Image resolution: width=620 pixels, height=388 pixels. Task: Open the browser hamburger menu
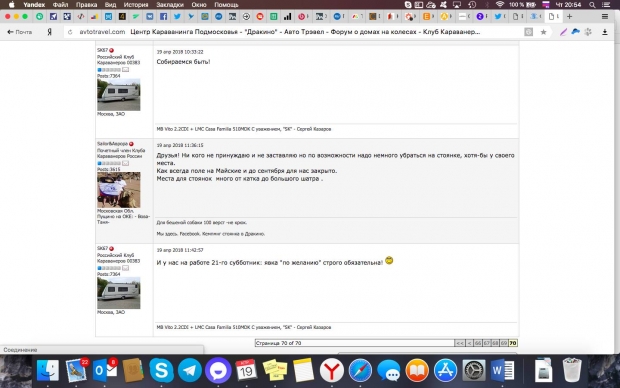(x=605, y=17)
